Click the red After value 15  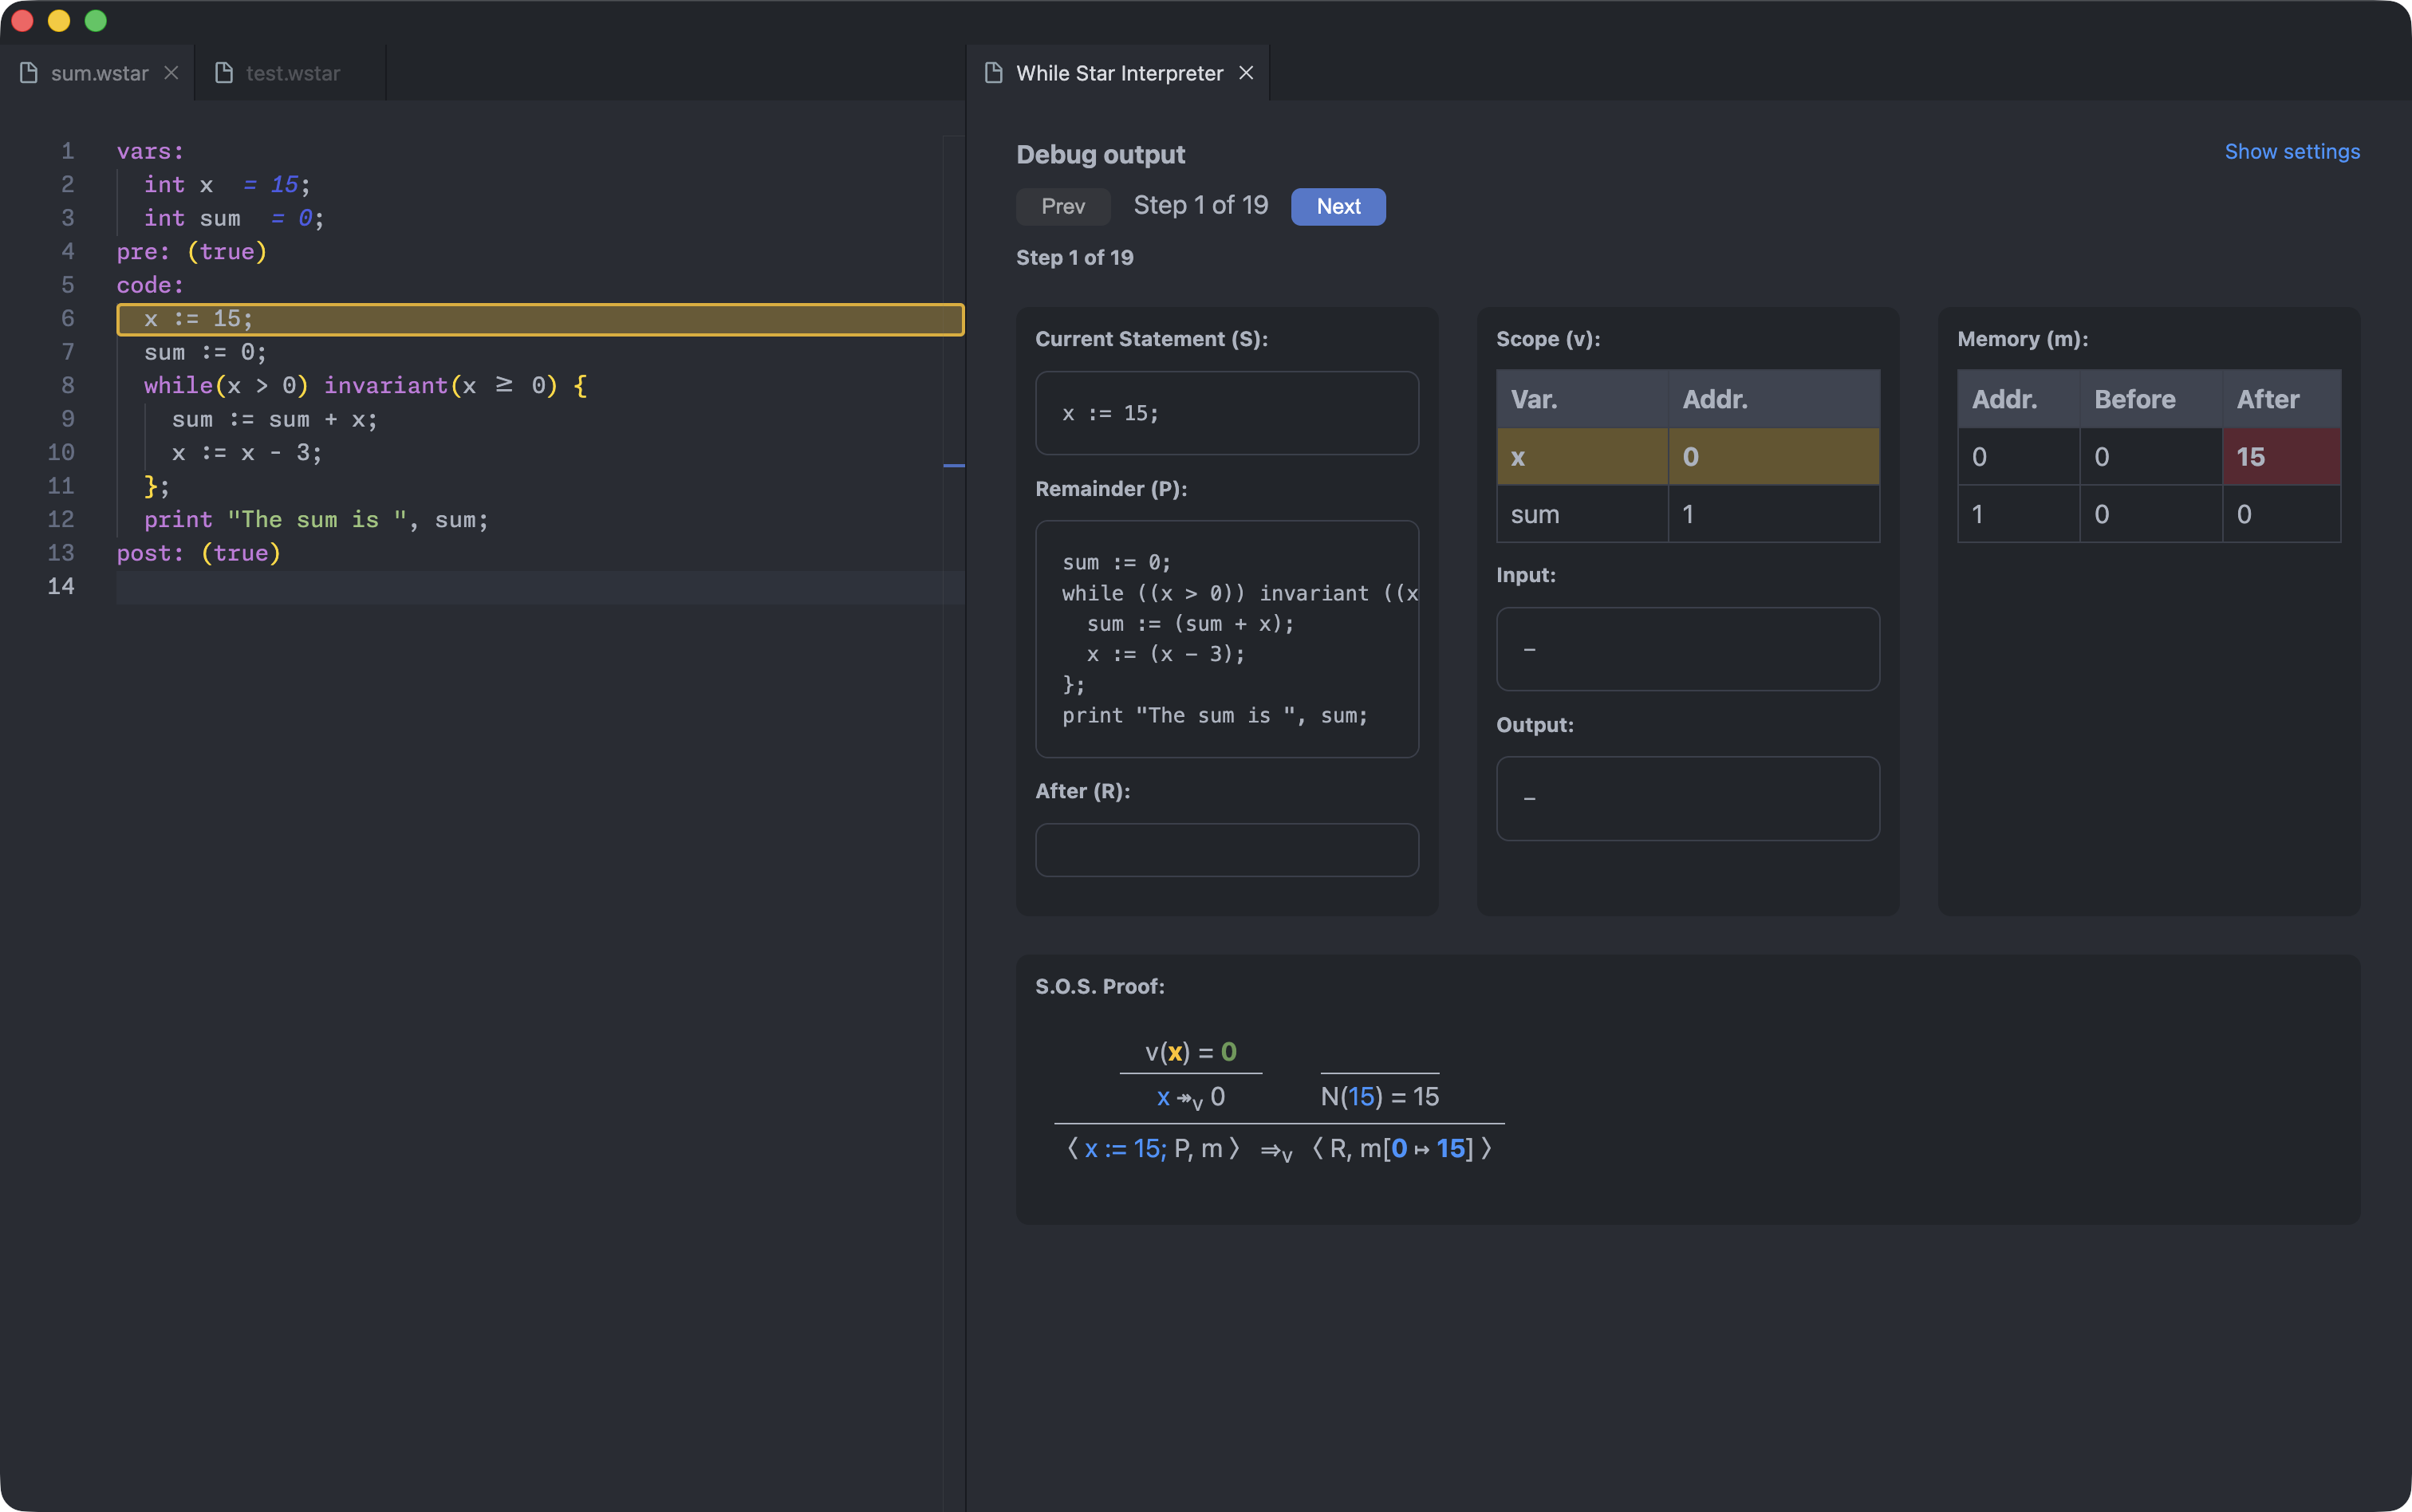(2280, 457)
